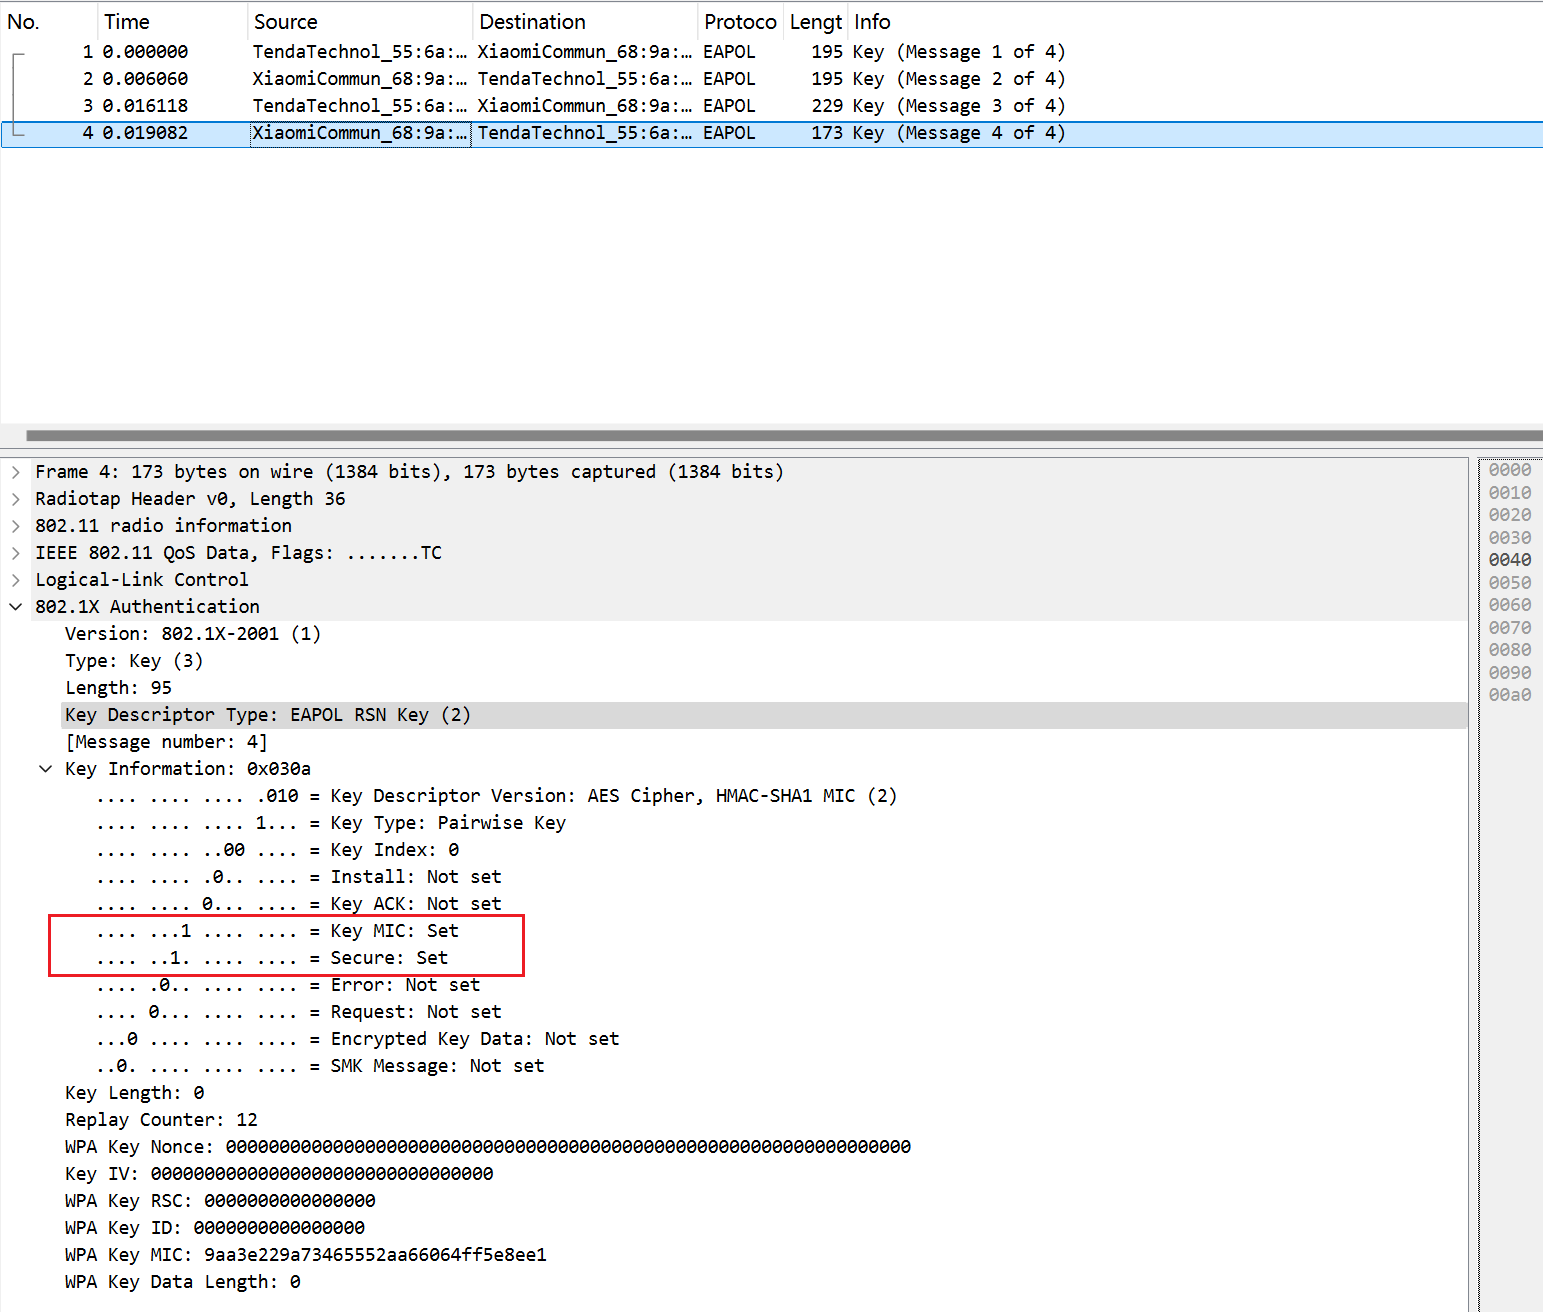Select the Install: Not set row
The height and width of the screenshot is (1312, 1543).
pyautogui.click(x=299, y=877)
